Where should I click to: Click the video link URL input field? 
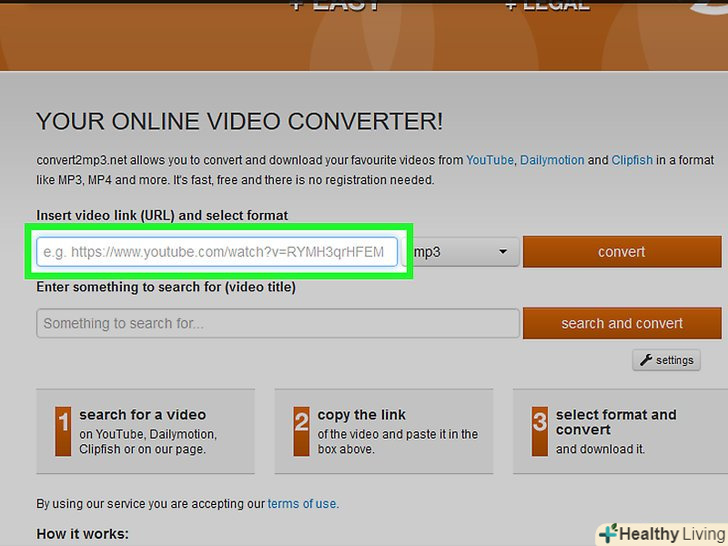(217, 252)
